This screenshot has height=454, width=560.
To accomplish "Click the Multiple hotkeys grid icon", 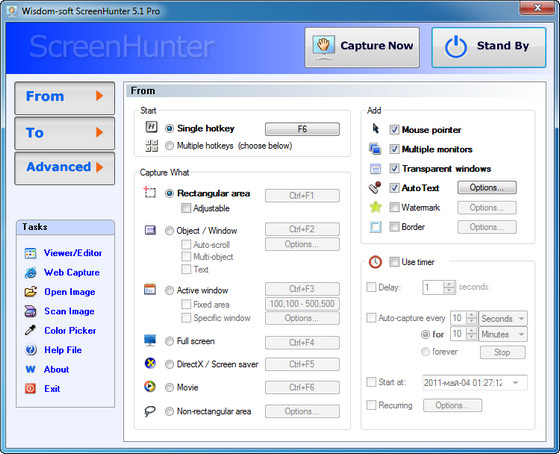I will tap(151, 146).
